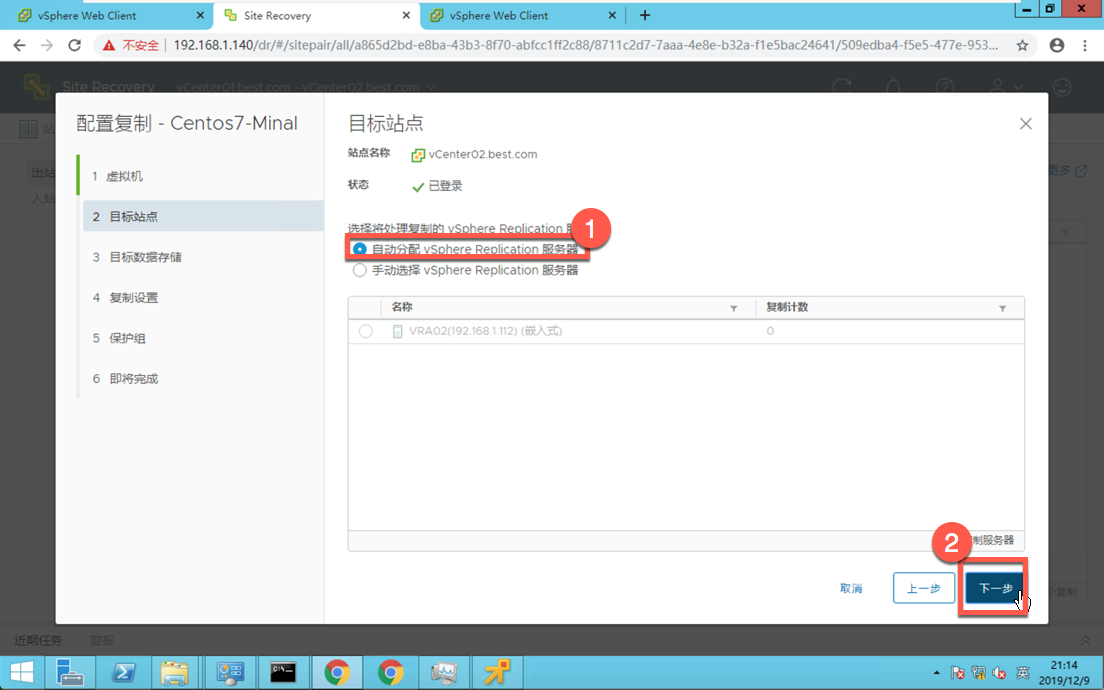The width and height of the screenshot is (1104, 690).
Task: Select VRA02(192.168.1.112) row radio button
Action: [x=365, y=331]
